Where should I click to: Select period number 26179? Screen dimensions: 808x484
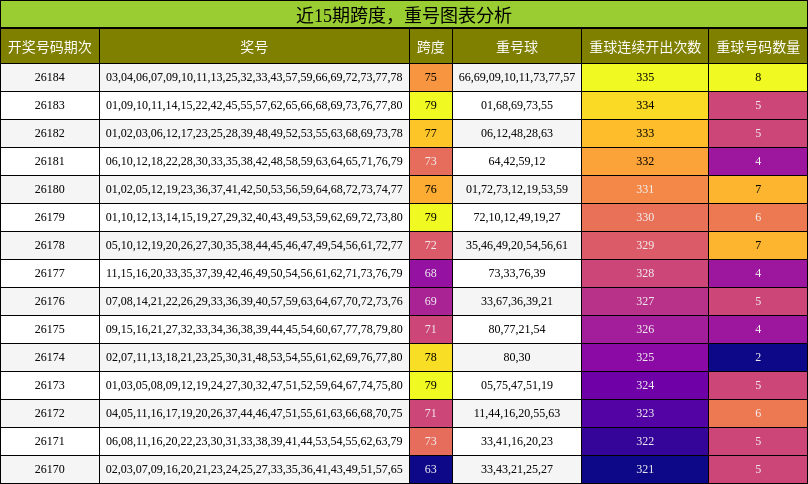(x=50, y=217)
